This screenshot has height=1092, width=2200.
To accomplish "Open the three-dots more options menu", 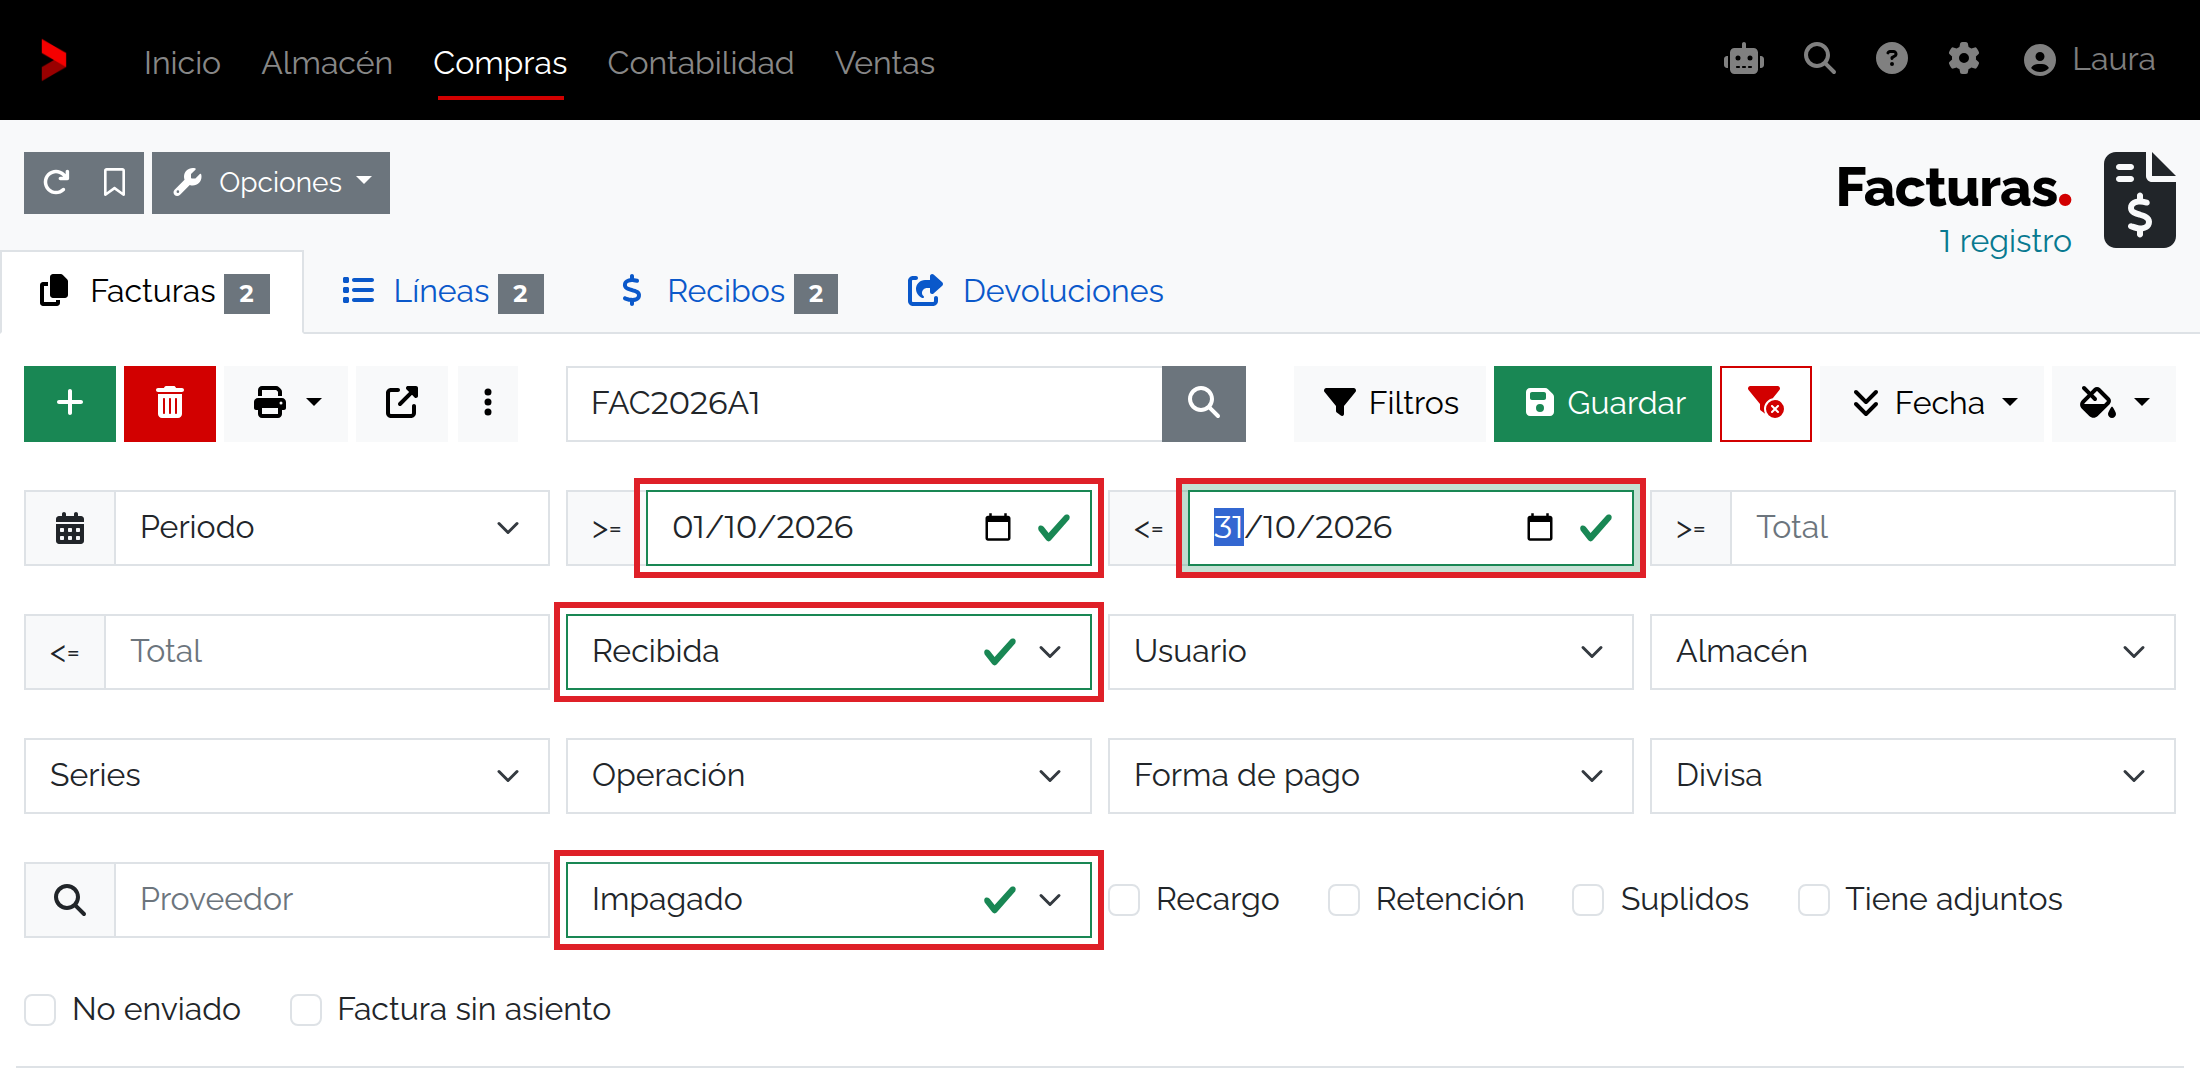I will 488,404.
